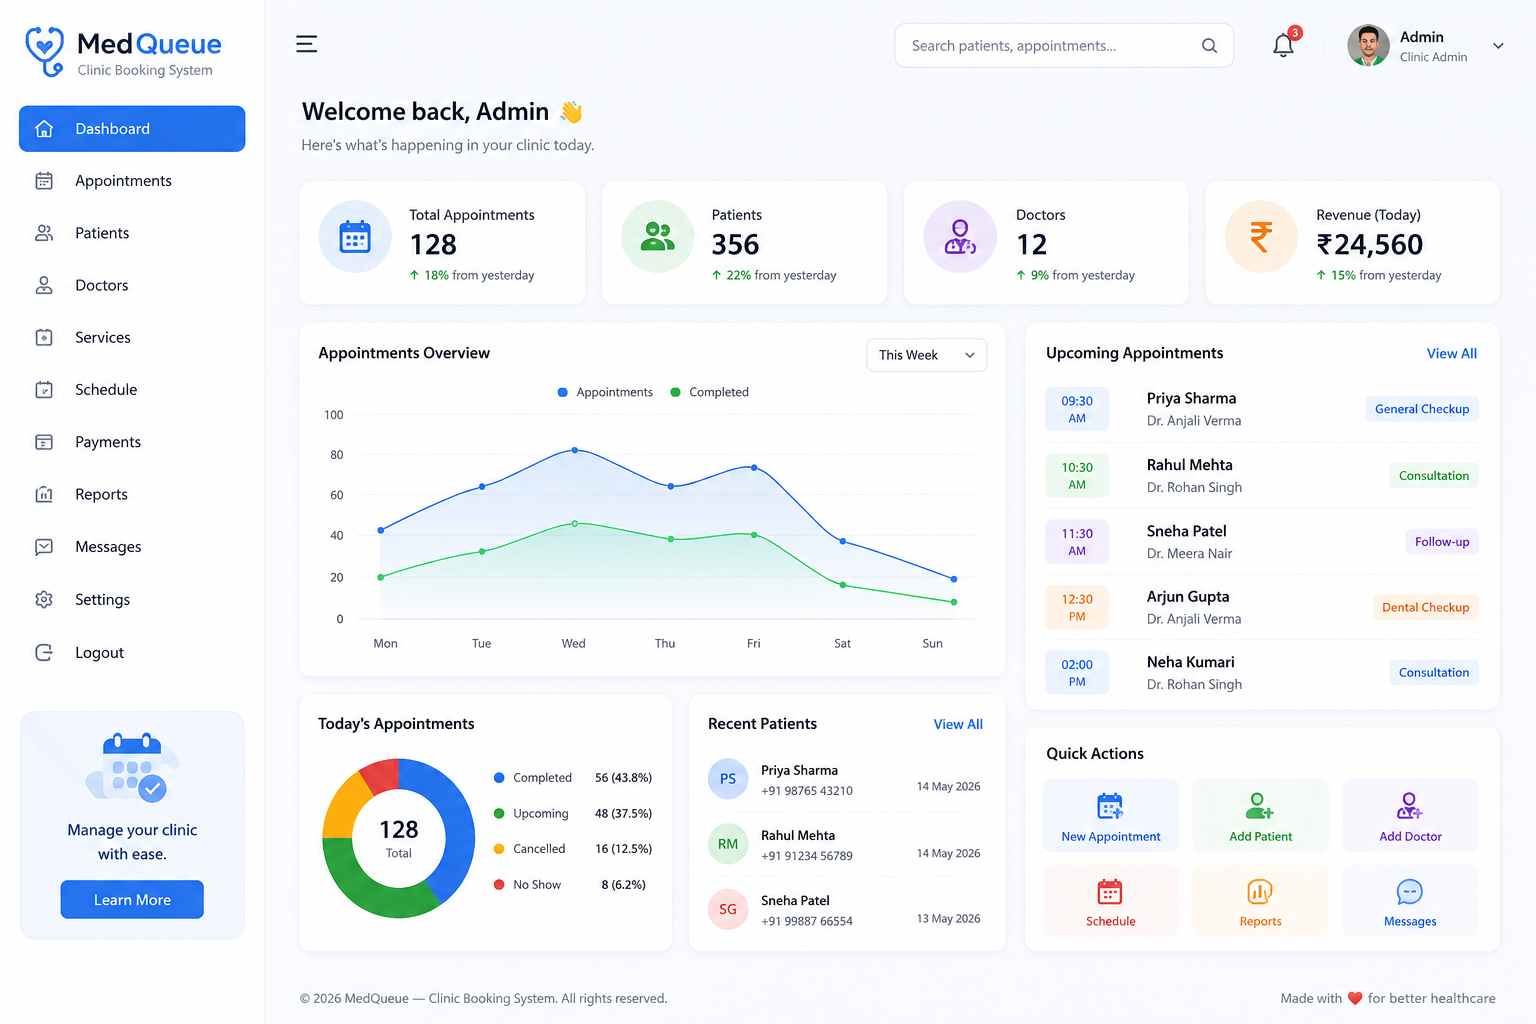
Task: Click the PS patient avatar
Action: click(x=728, y=779)
